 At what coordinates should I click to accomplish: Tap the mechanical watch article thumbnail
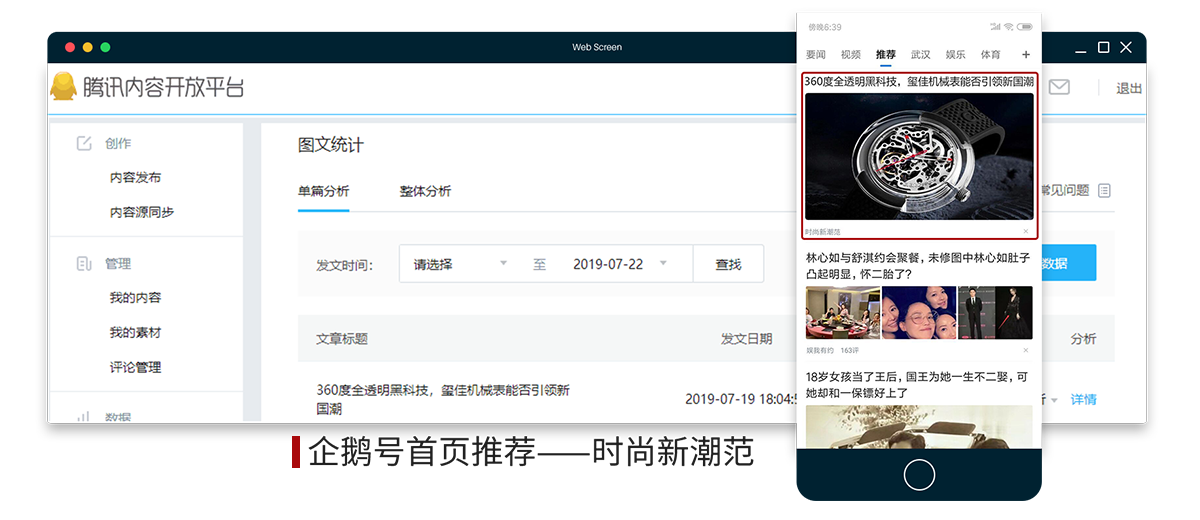pyautogui.click(x=919, y=156)
